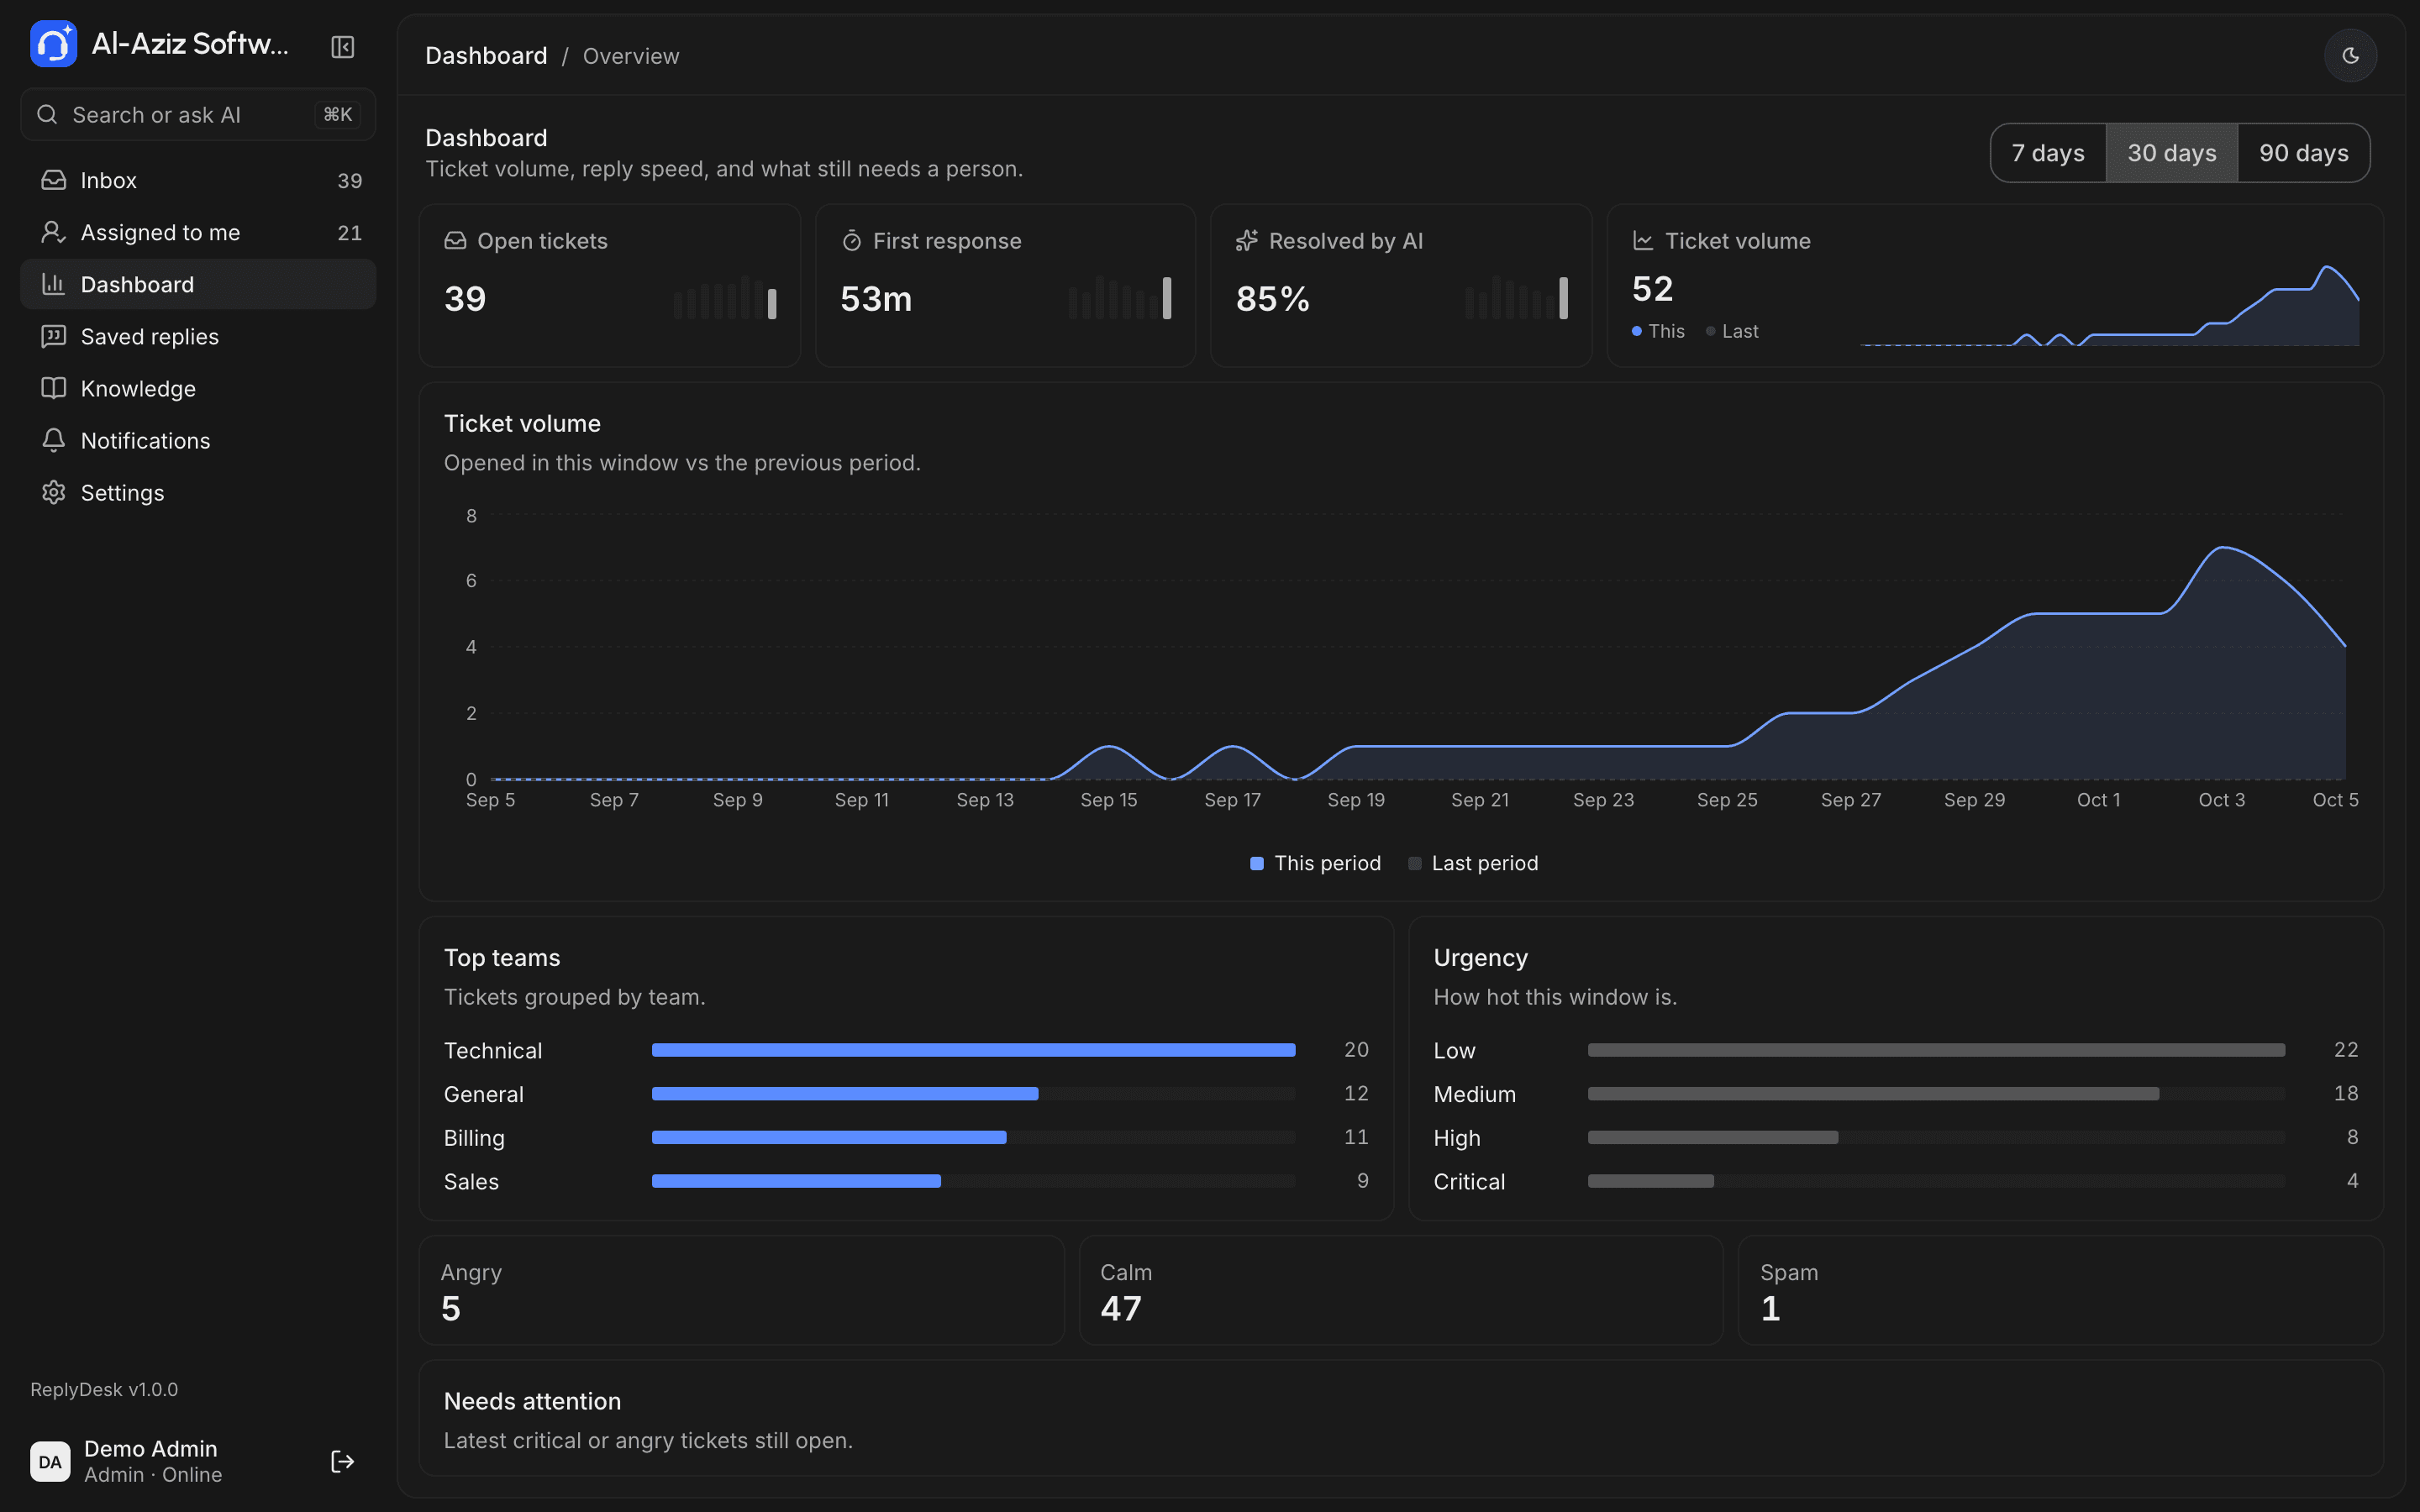2420x1512 pixels.
Task: Click the Demo Admin user name
Action: (x=151, y=1448)
